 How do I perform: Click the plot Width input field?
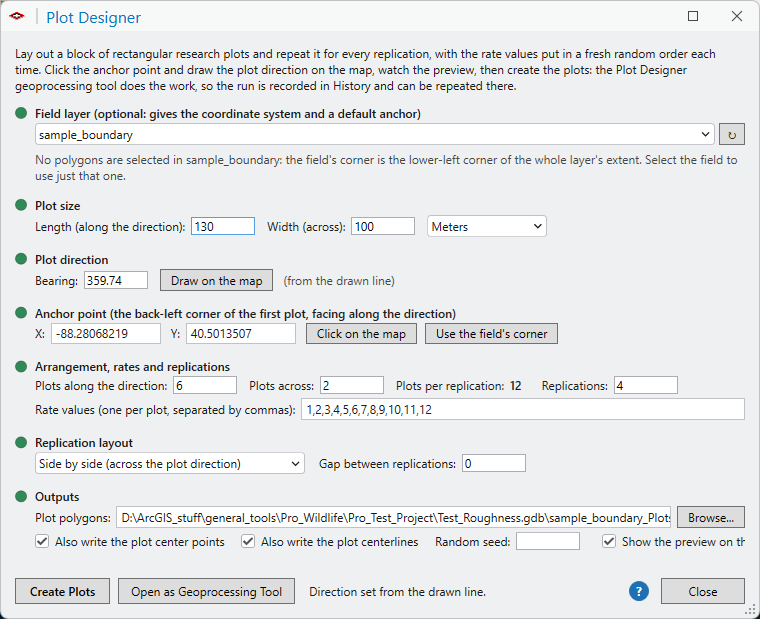pos(383,226)
